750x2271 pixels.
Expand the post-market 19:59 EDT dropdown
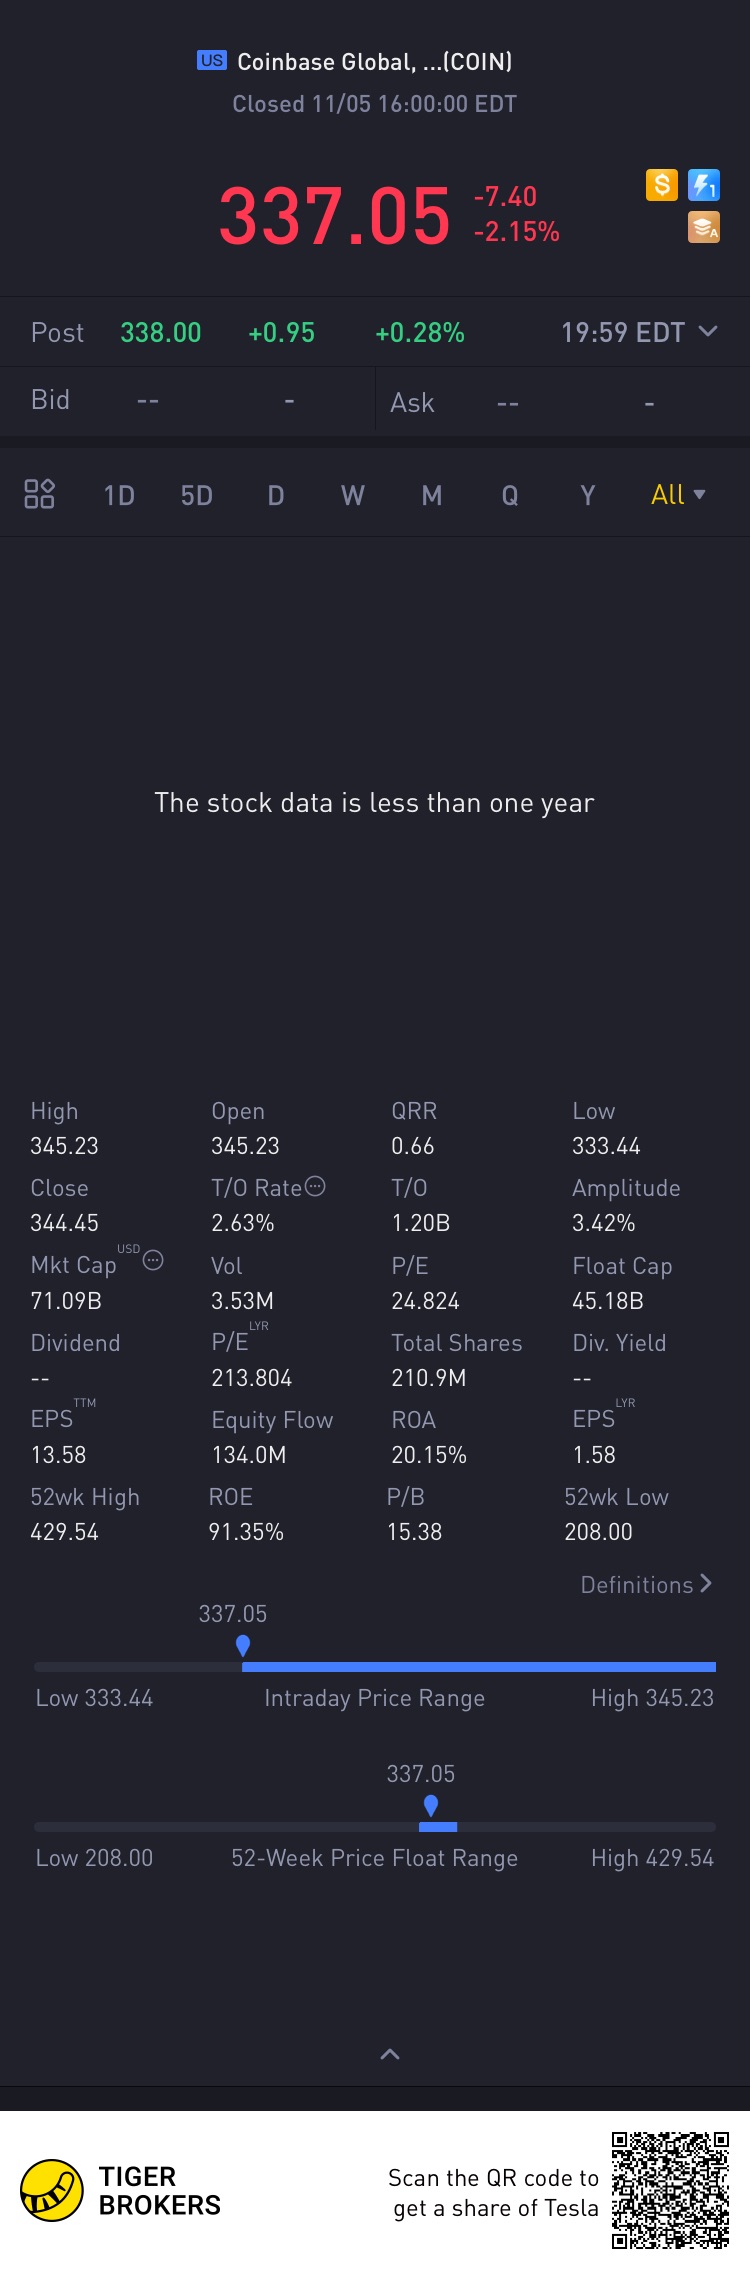tap(708, 331)
